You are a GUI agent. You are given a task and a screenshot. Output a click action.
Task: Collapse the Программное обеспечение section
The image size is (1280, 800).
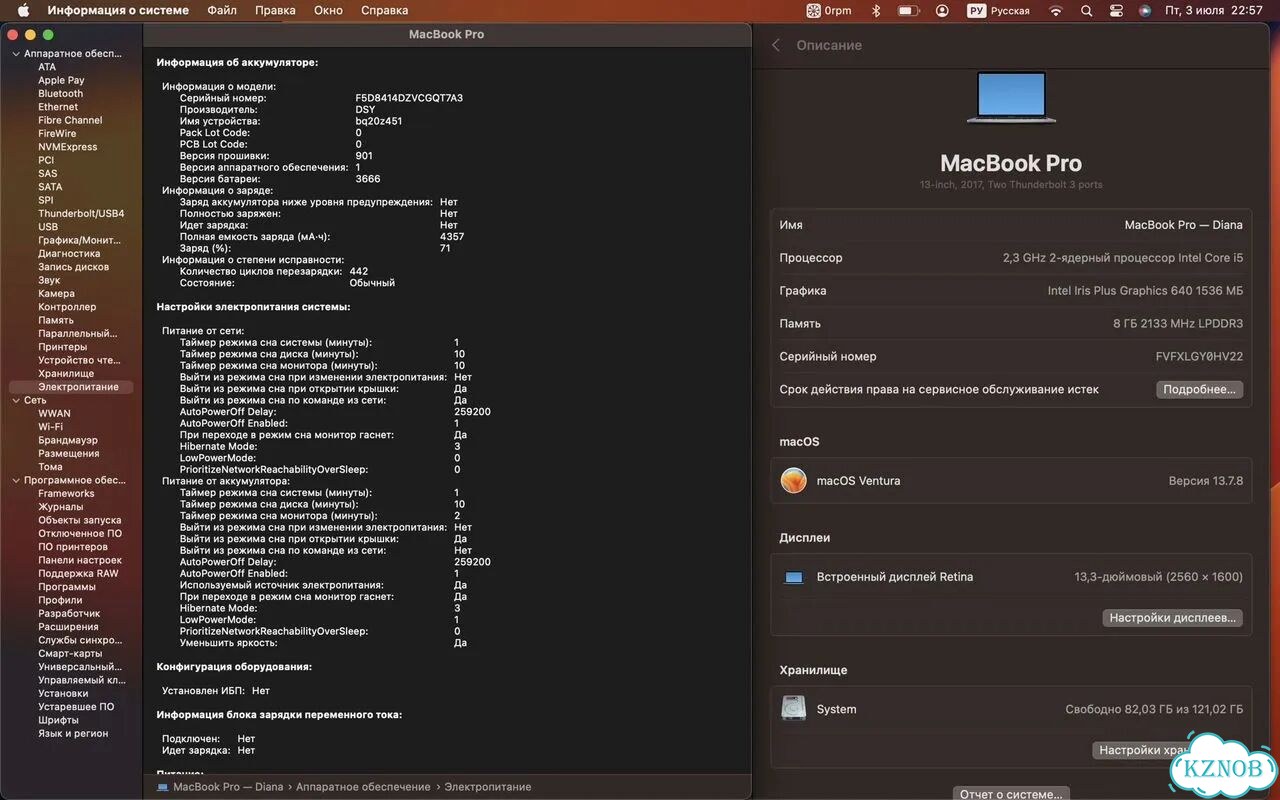(x=15, y=480)
